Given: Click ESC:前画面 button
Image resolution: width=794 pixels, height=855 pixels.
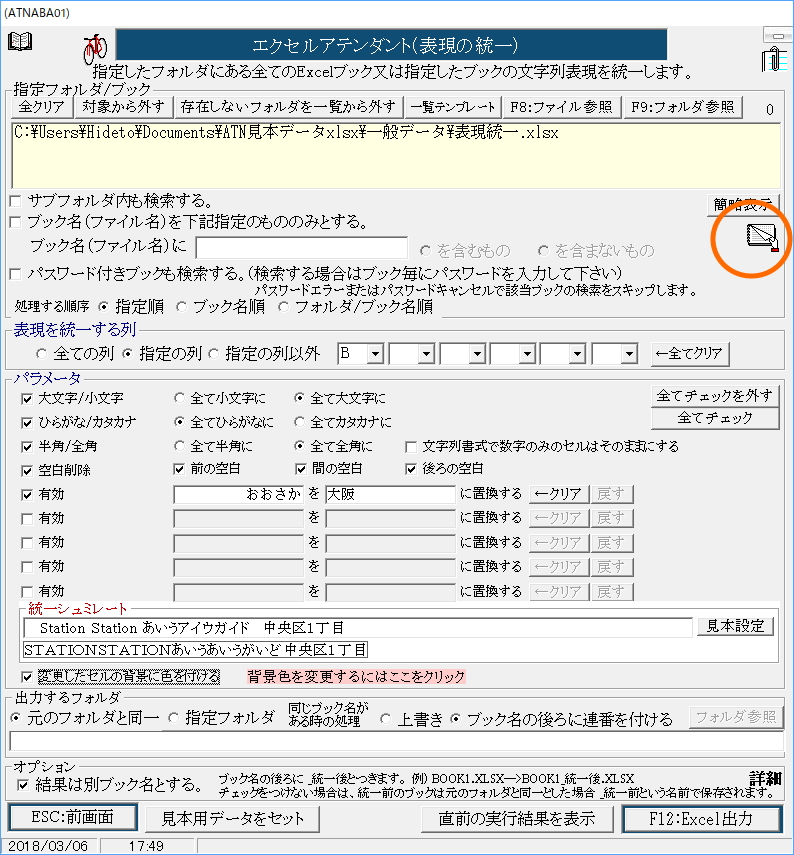Looking at the screenshot, I should (73, 817).
